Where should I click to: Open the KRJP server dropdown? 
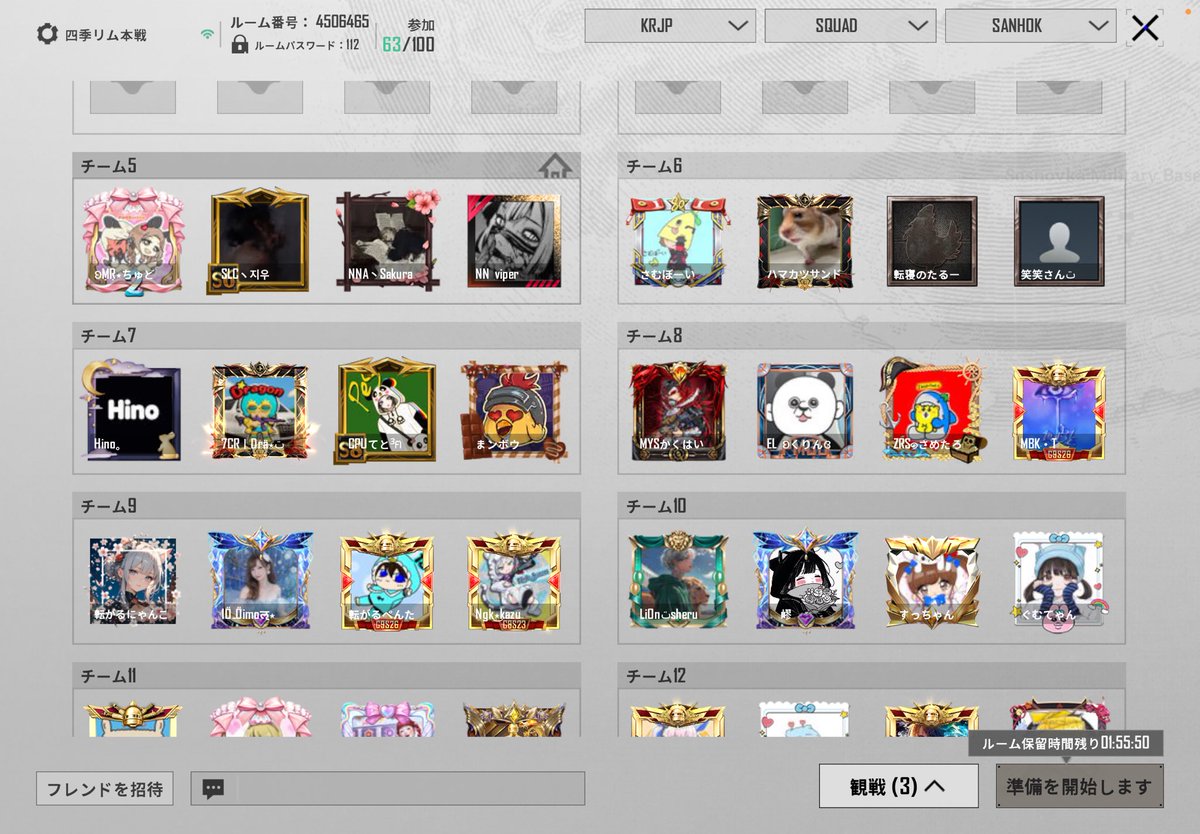pyautogui.click(x=670, y=26)
